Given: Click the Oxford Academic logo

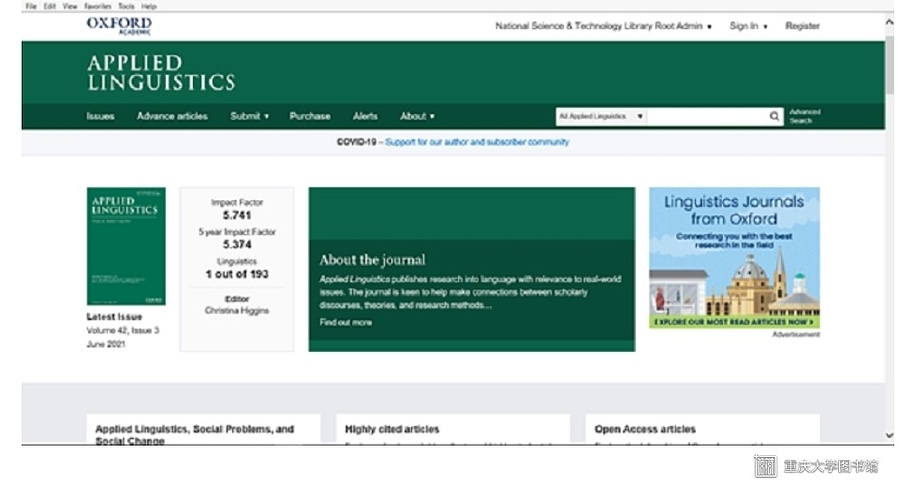Looking at the screenshot, I should click(119, 26).
